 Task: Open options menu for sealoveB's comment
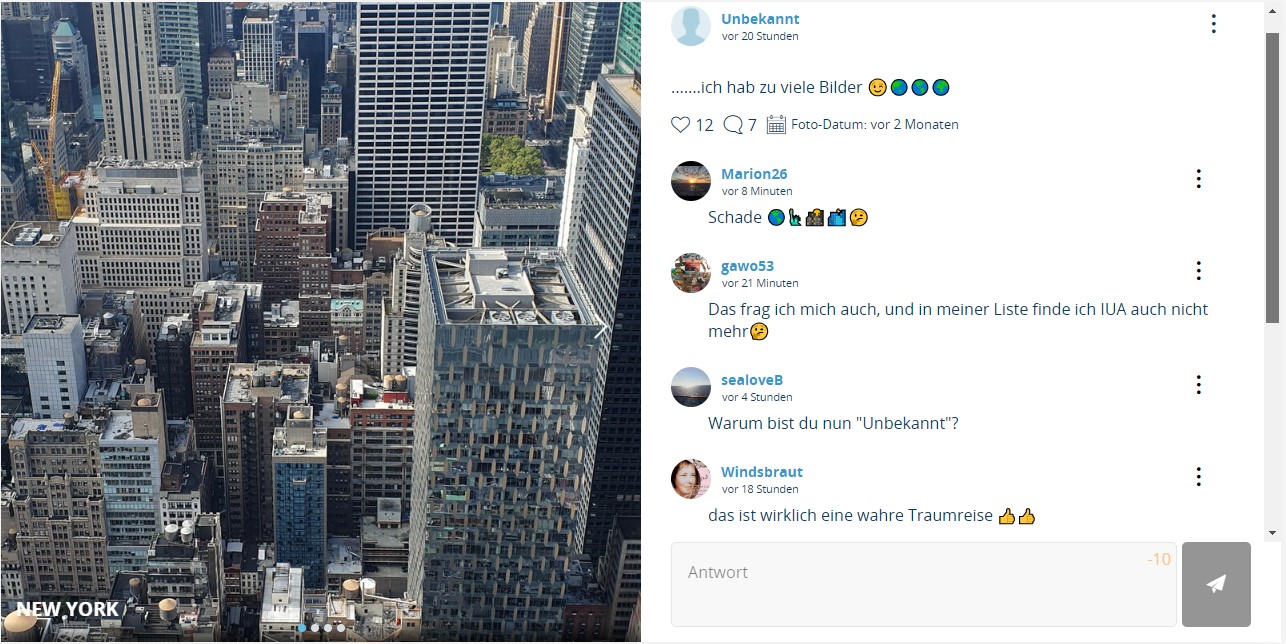click(1198, 385)
